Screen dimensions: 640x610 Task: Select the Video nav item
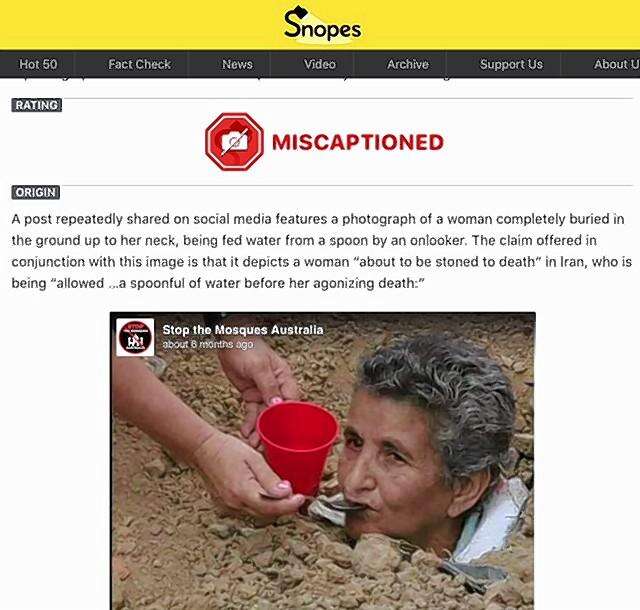(x=320, y=64)
